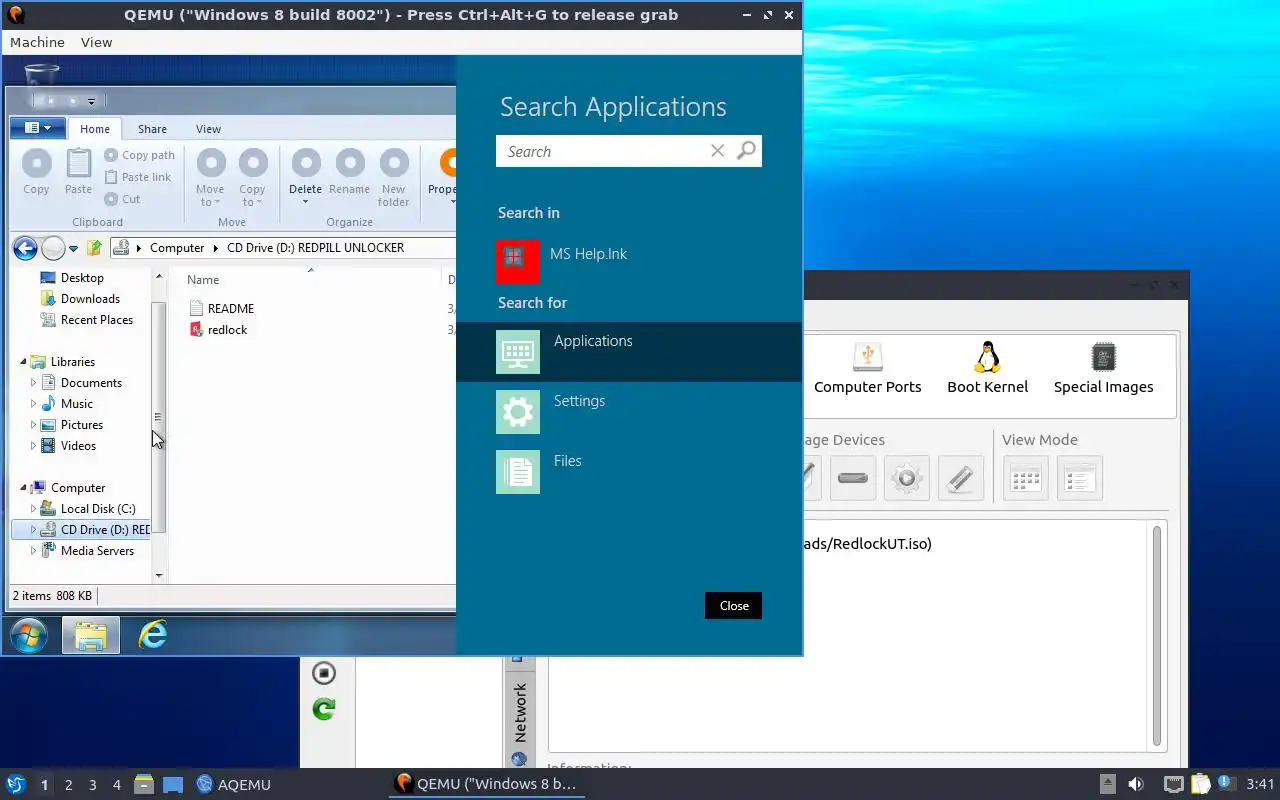
Task: Click the Name column header
Action: 203,280
